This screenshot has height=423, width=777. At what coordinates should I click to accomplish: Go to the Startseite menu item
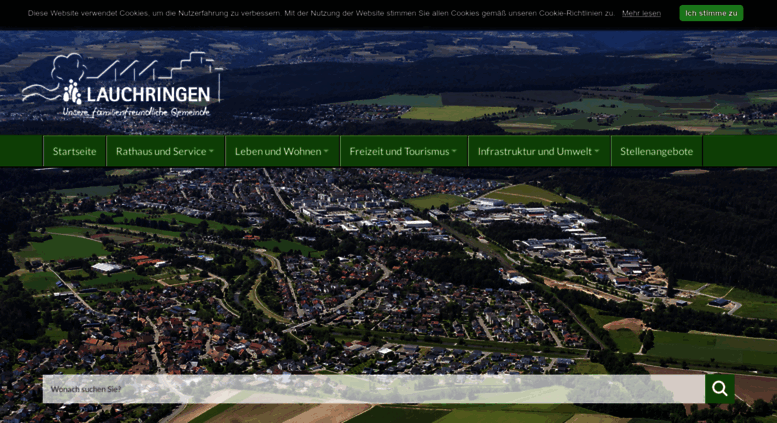pos(74,151)
